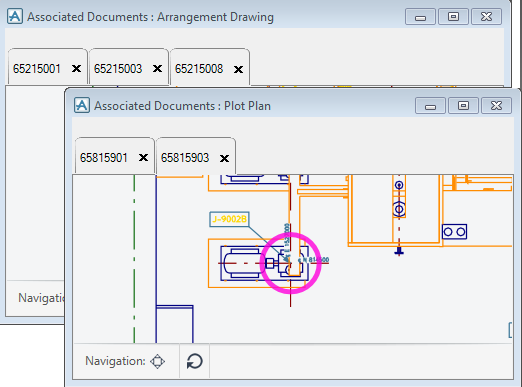
Task: Click the J-9002B equipment label
Action: pyautogui.click(x=229, y=219)
